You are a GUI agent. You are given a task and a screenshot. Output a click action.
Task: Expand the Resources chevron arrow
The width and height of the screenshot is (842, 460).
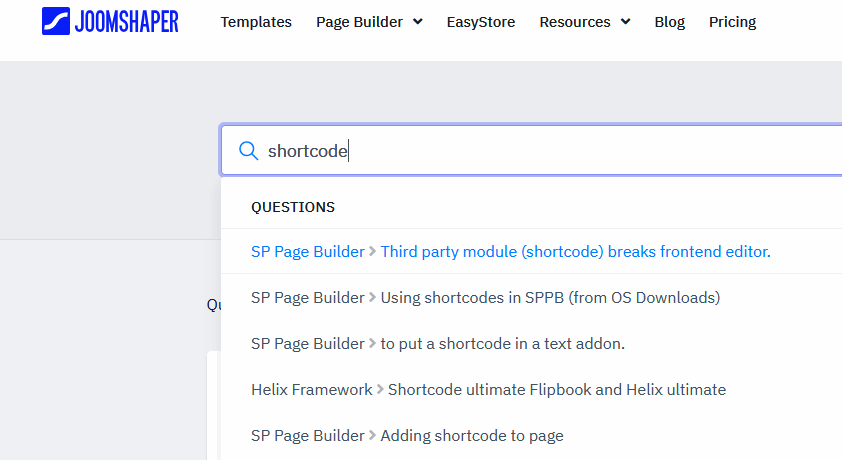(625, 22)
